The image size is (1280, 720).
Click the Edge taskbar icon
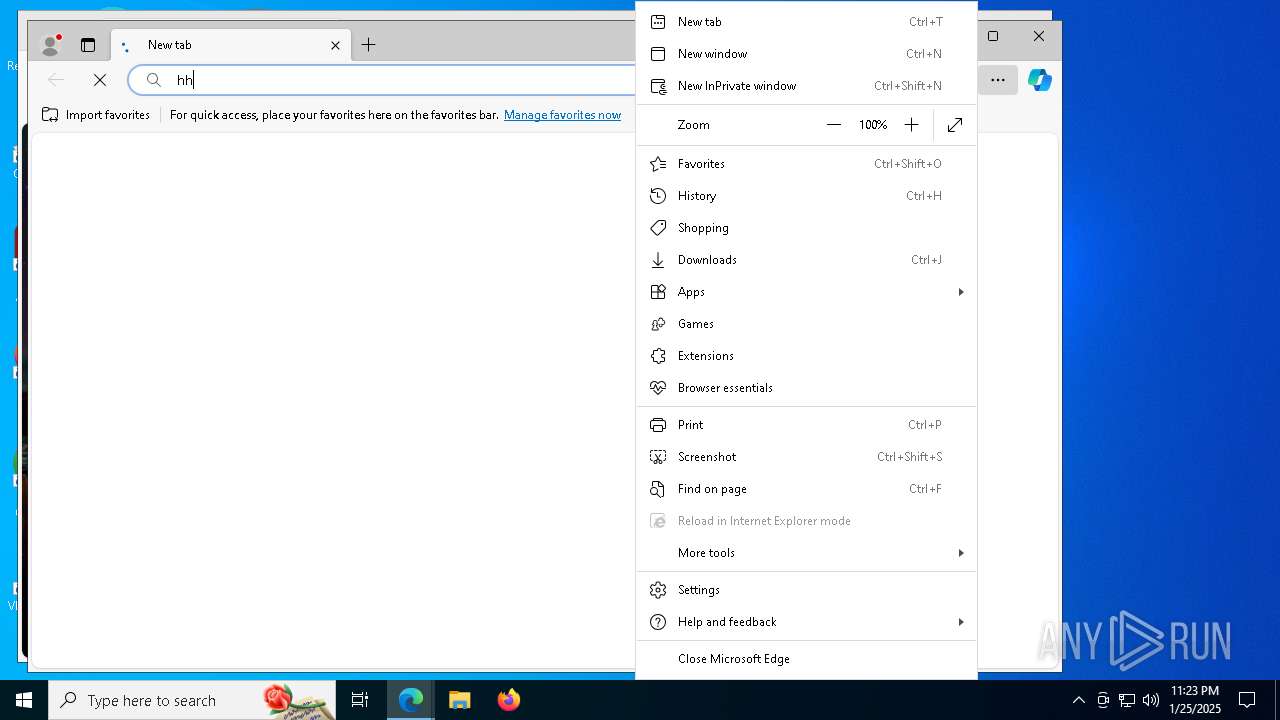411,700
